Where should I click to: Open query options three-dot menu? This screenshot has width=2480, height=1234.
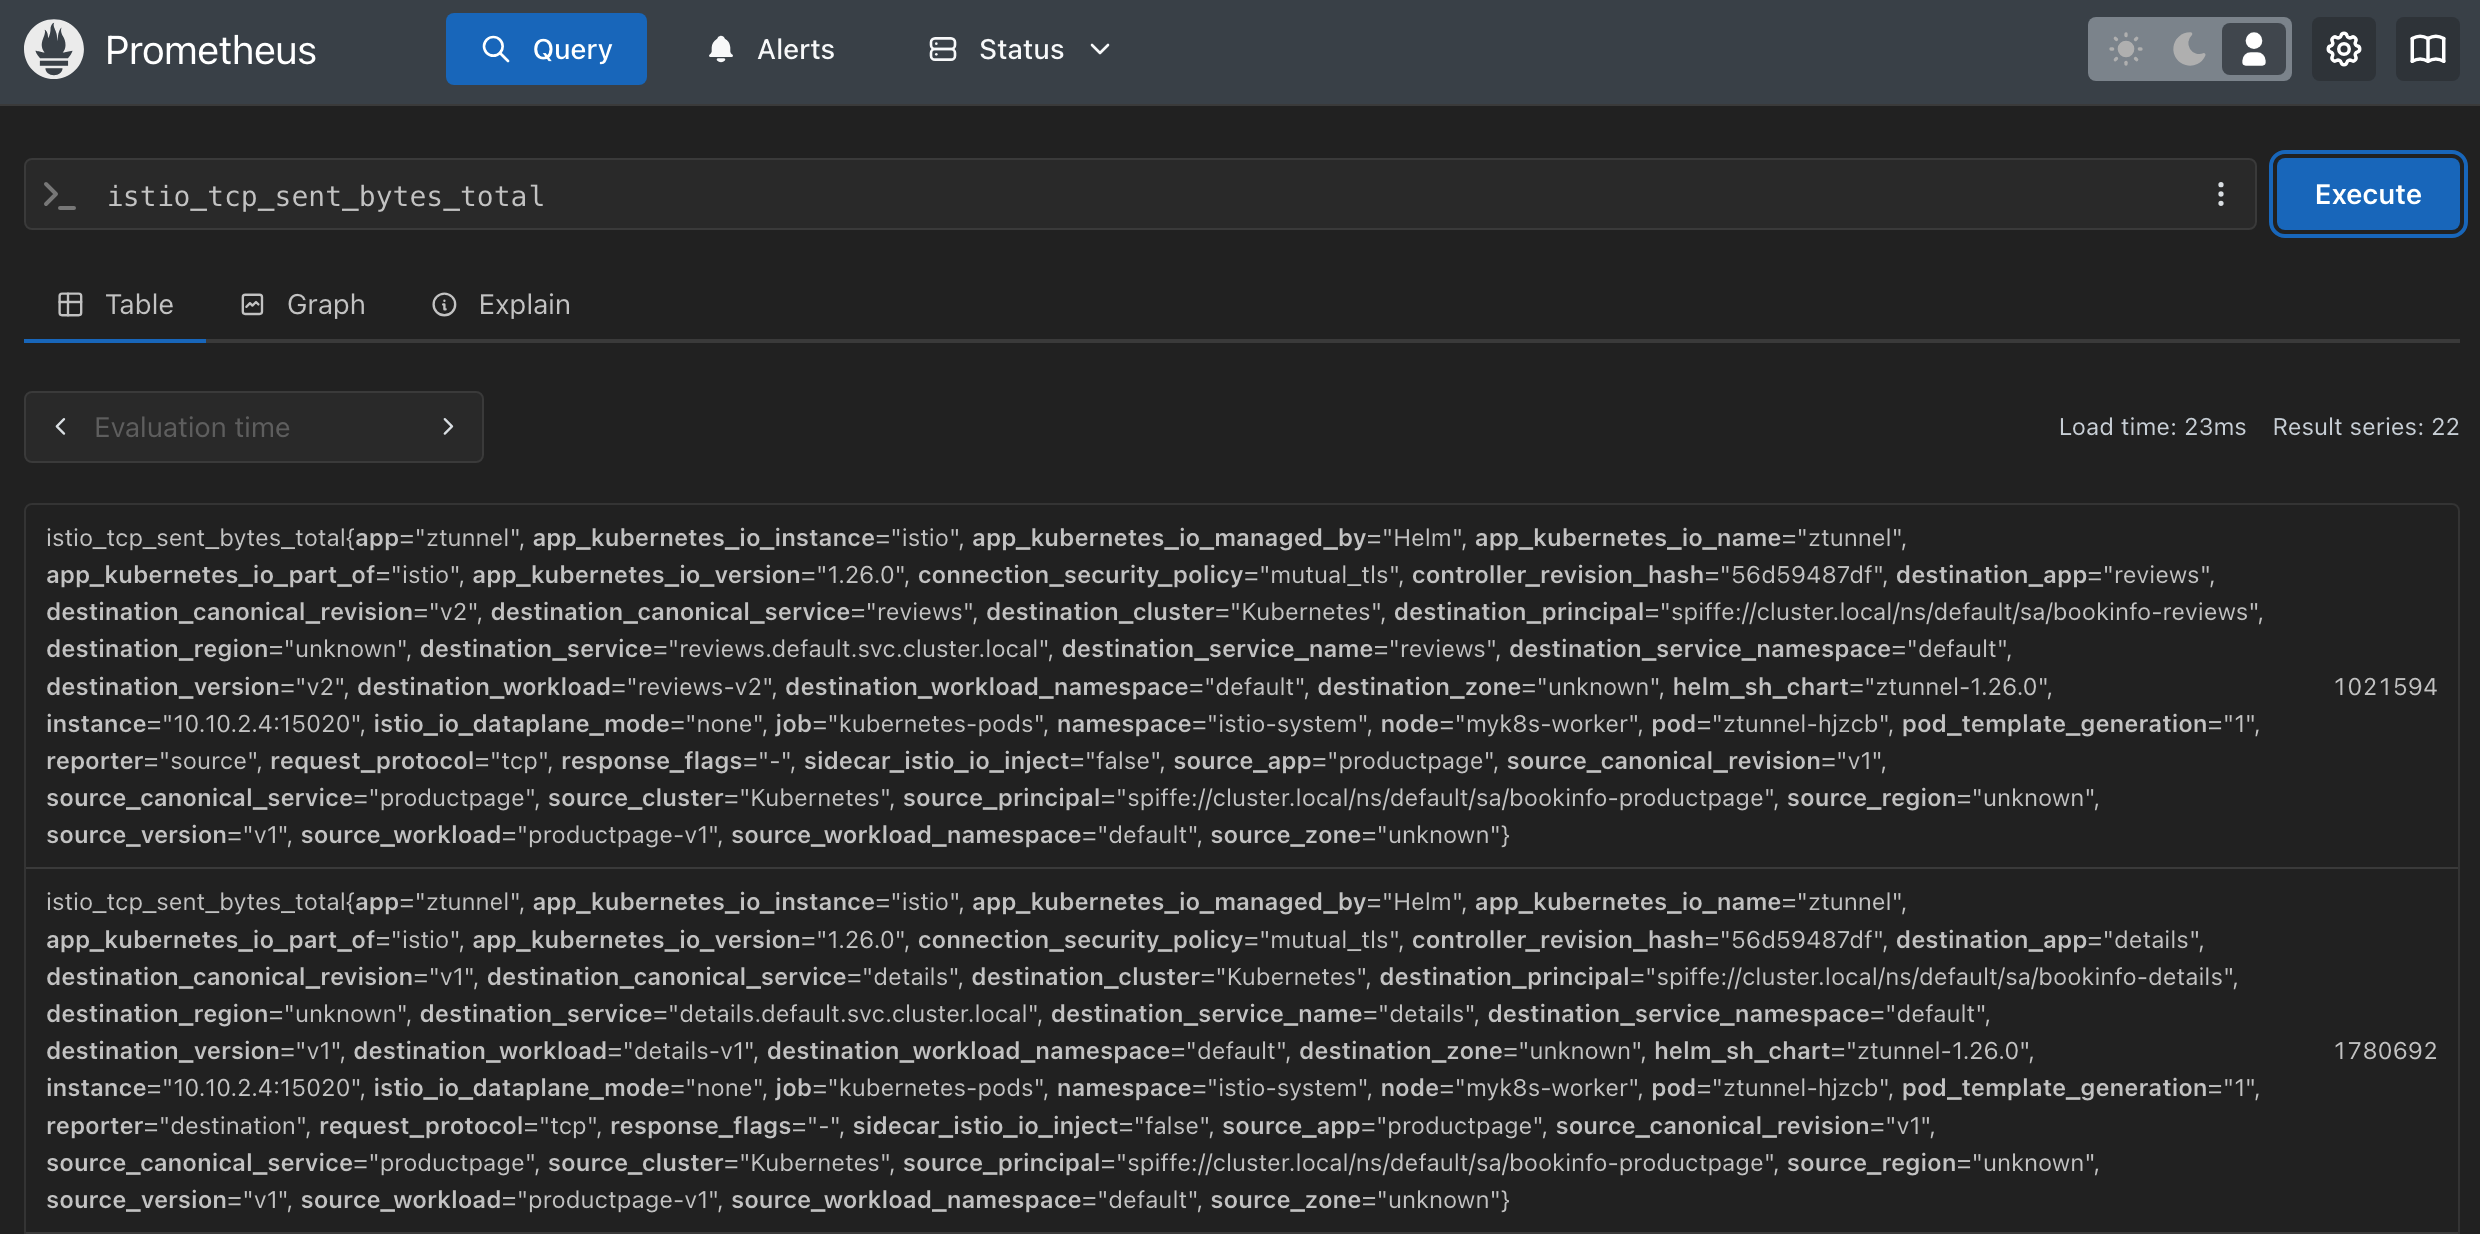point(2221,195)
